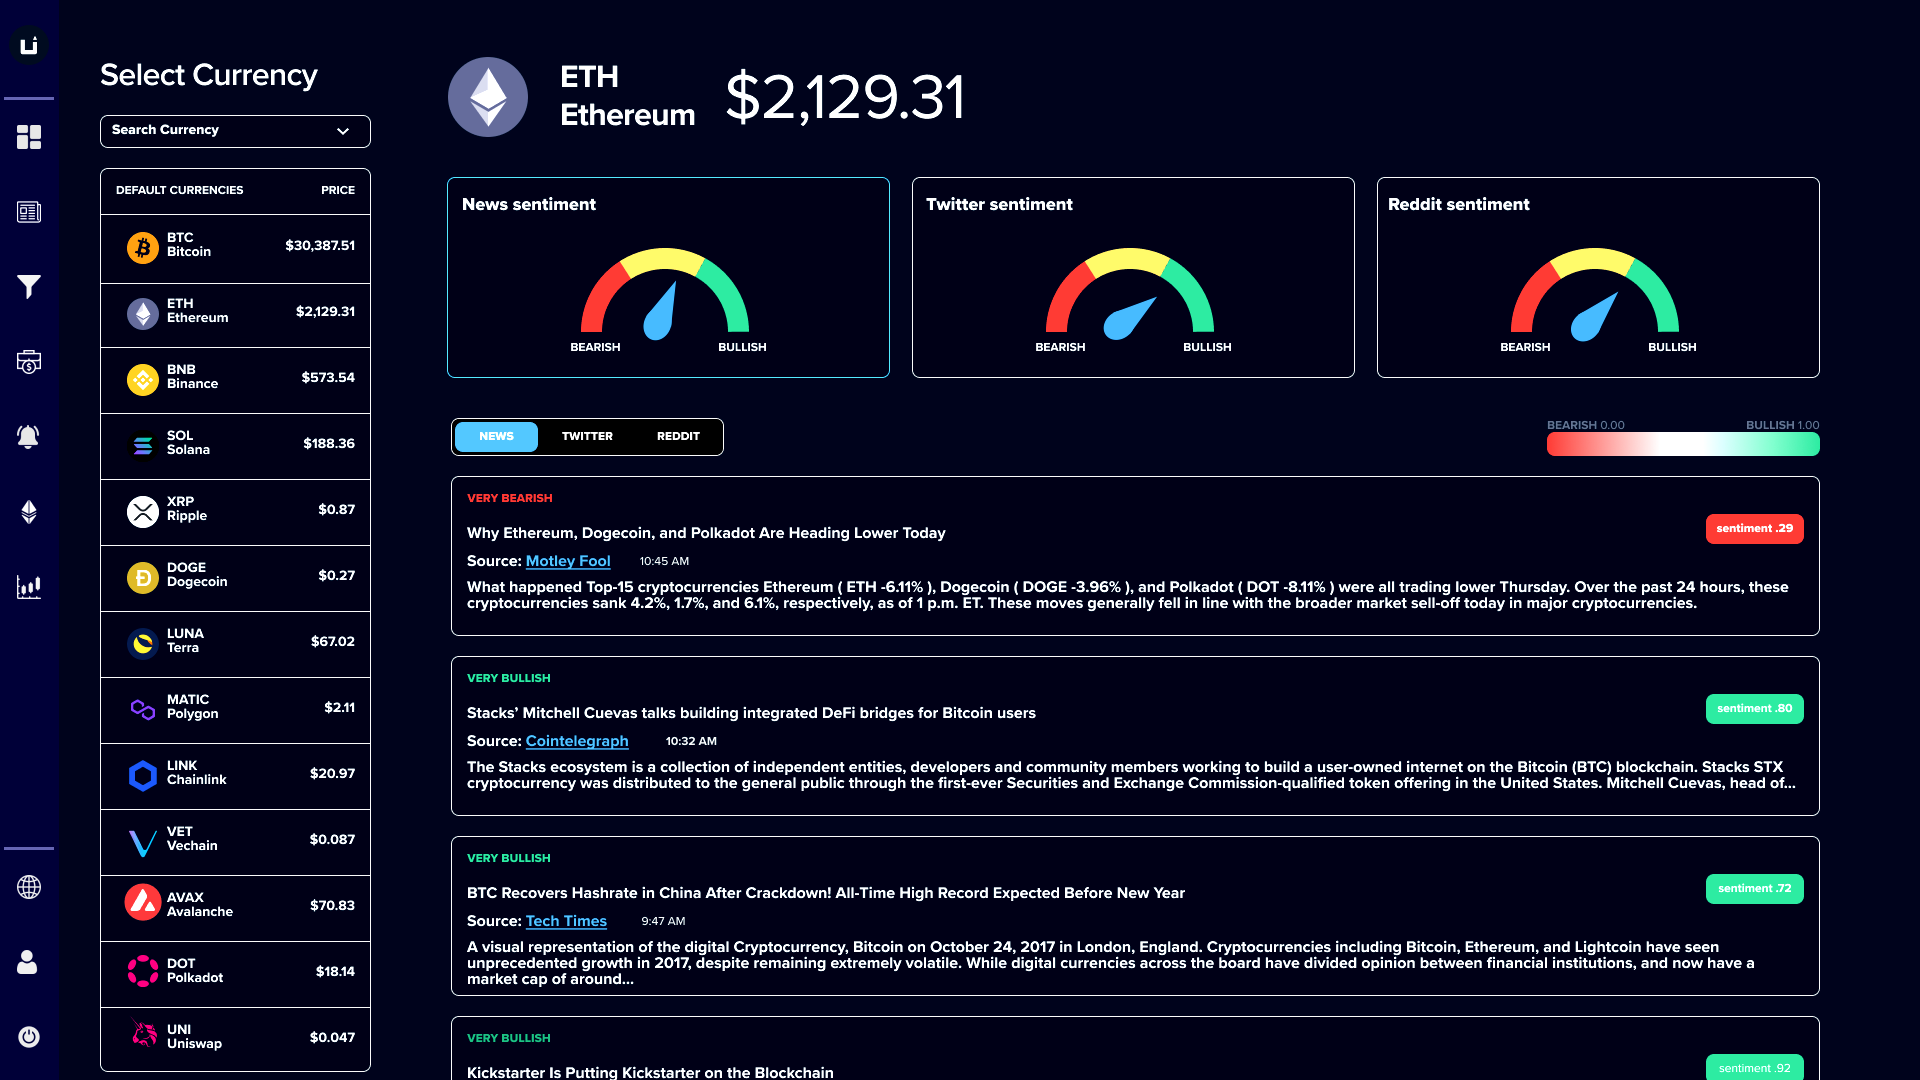
Task: Switch to the TWITTER tab
Action: [x=587, y=437]
